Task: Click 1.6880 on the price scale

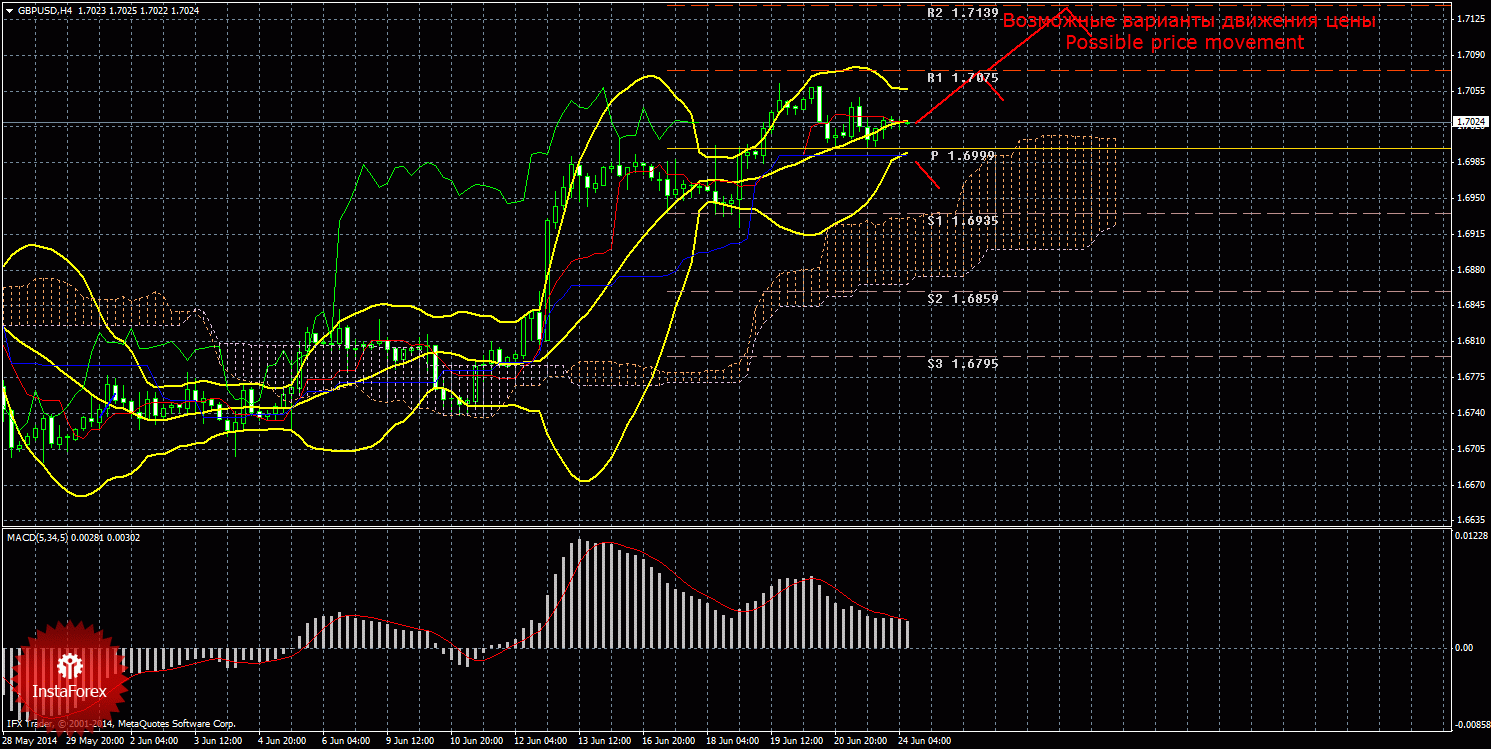Action: pos(1470,270)
